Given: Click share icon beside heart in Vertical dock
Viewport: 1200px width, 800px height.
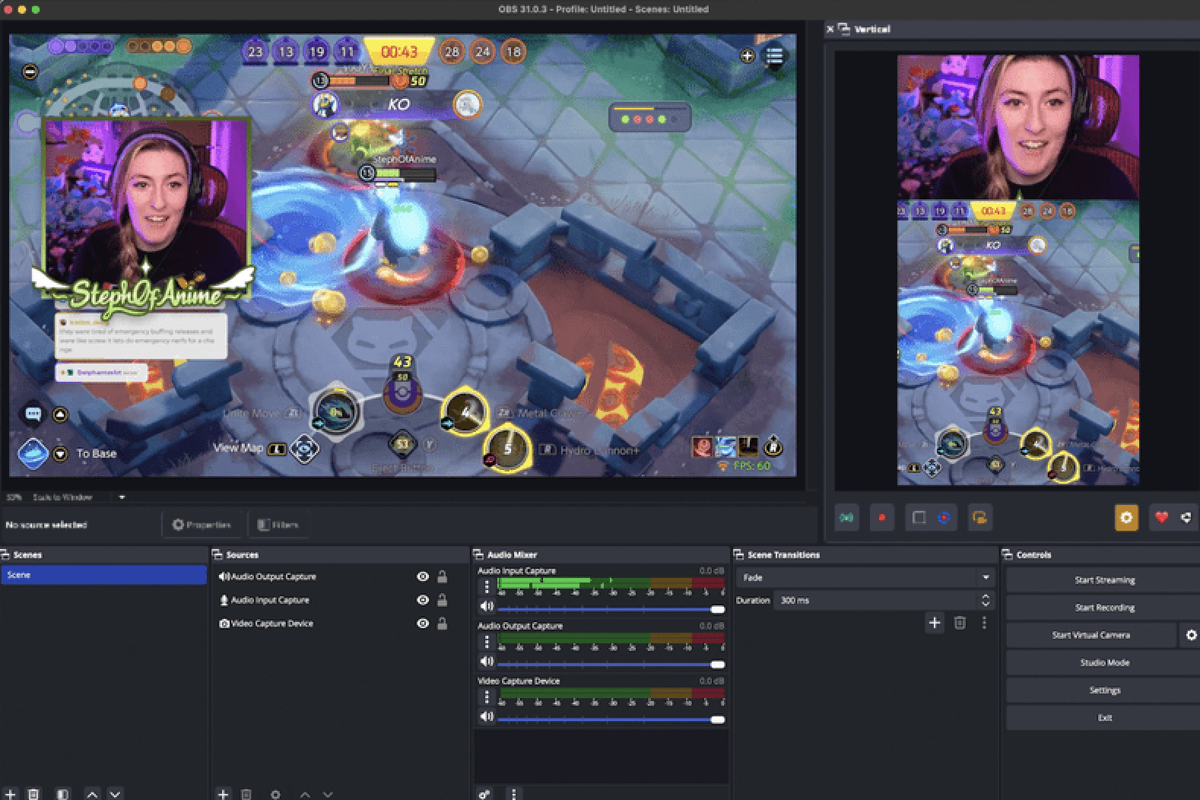Looking at the screenshot, I should 1186,518.
